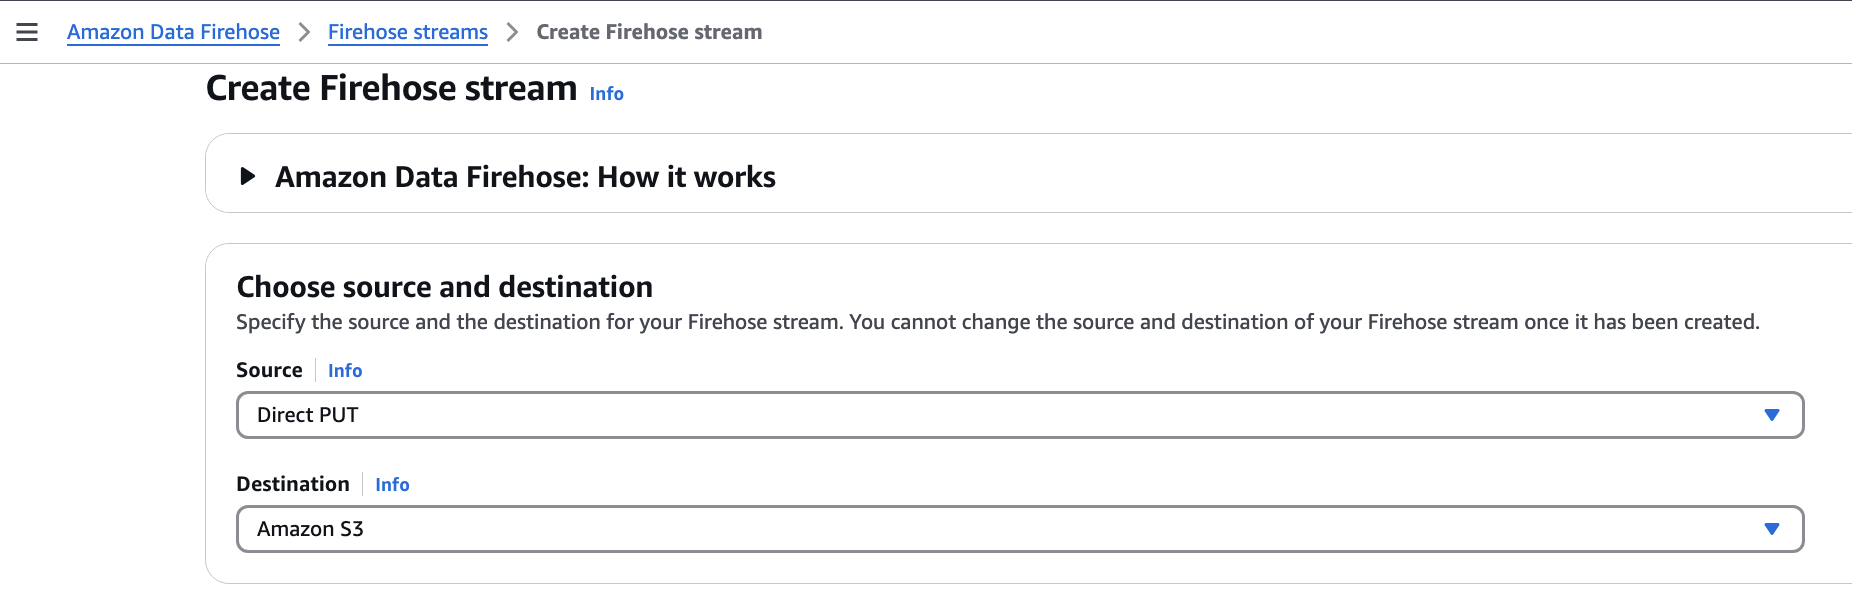
Task: Click the Create Firehose stream page heading
Action: click(391, 88)
